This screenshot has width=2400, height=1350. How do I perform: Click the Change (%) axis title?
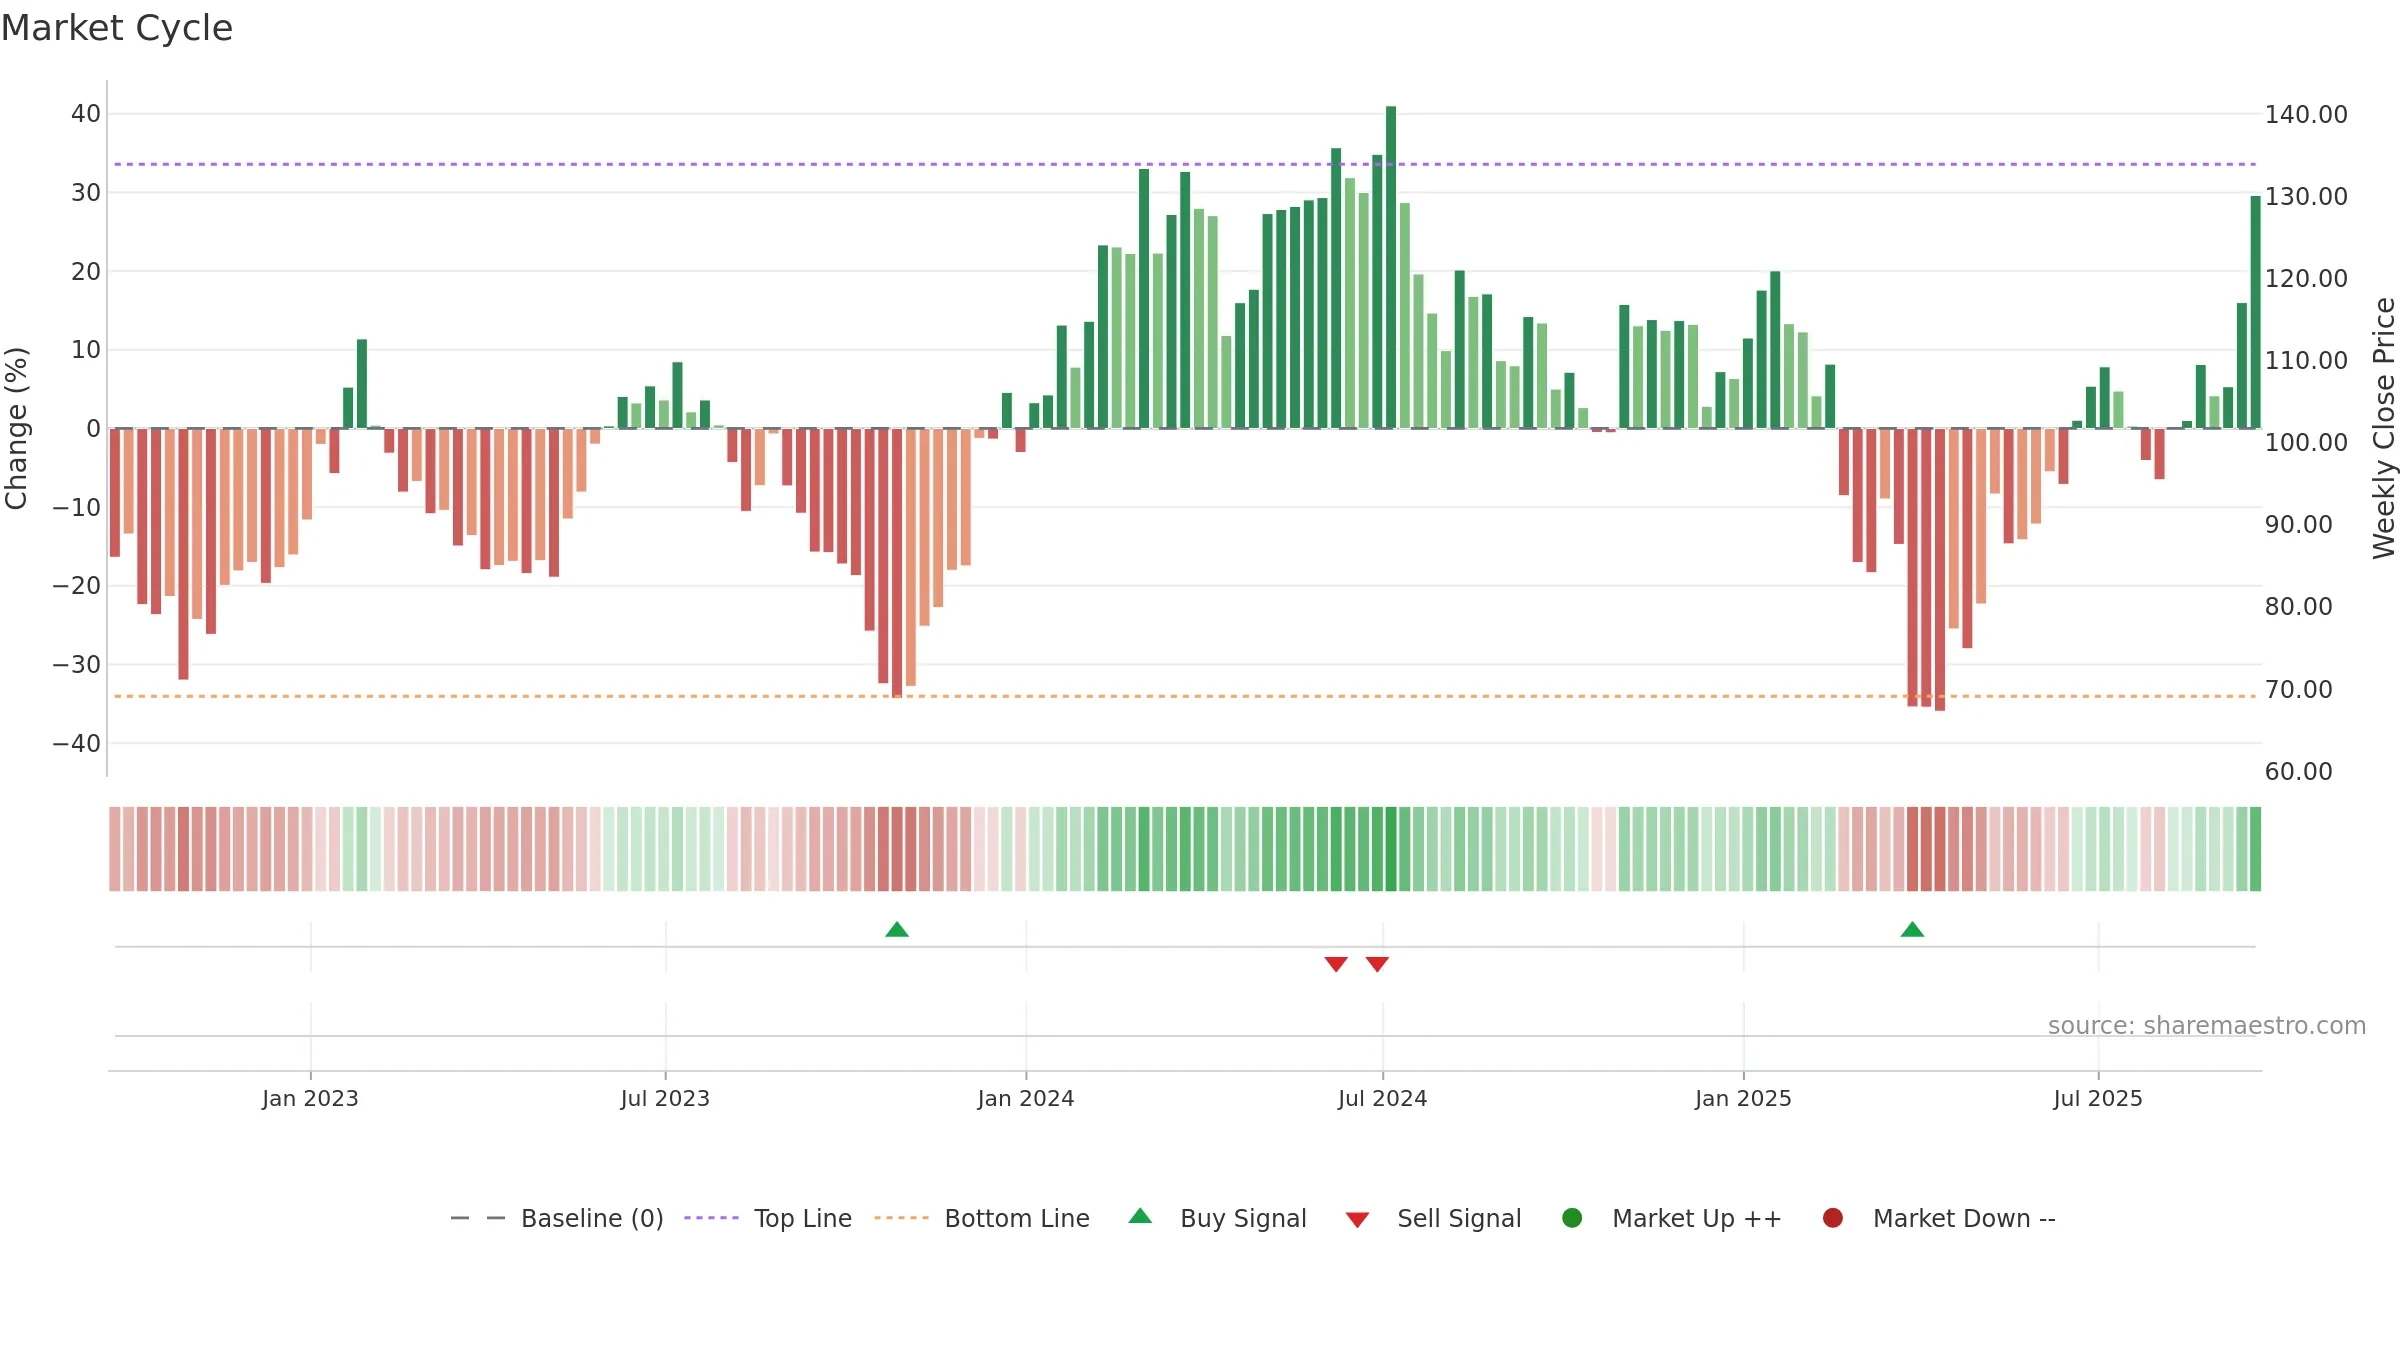pyautogui.click(x=16, y=428)
